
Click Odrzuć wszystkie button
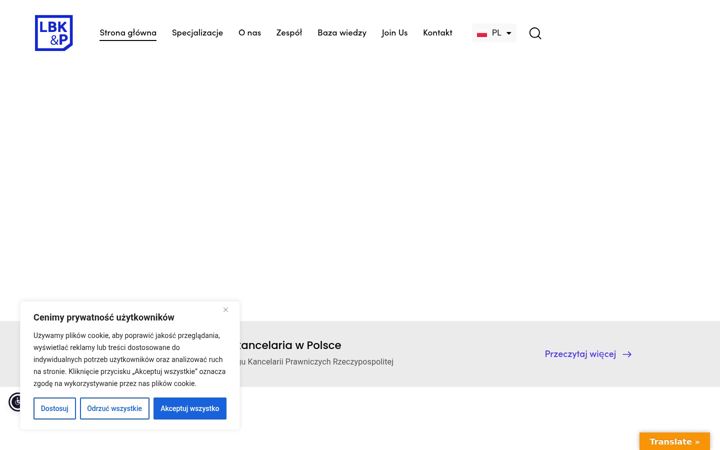point(115,408)
